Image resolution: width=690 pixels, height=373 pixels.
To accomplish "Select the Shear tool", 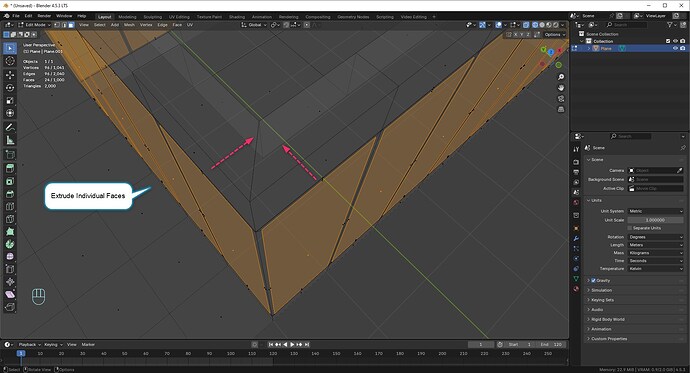I will coord(10,294).
